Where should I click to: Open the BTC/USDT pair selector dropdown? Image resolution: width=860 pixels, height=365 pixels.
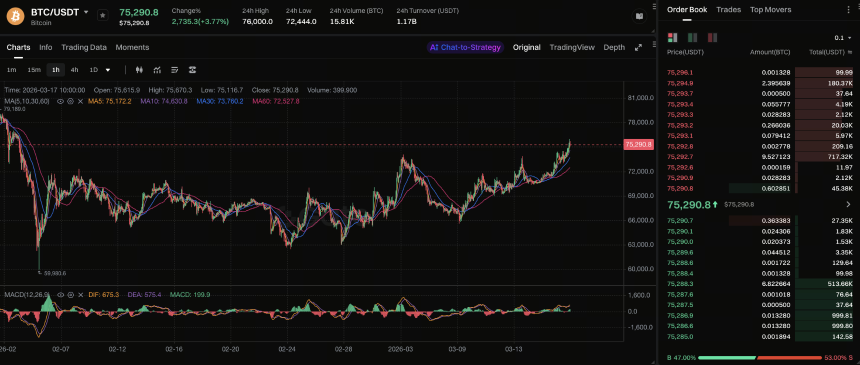tap(86, 12)
